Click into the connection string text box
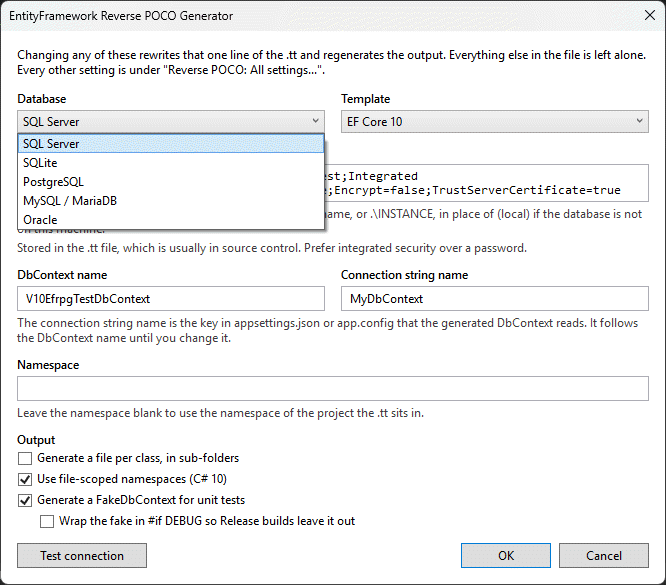Image resolution: width=666 pixels, height=585 pixels. click(x=486, y=183)
